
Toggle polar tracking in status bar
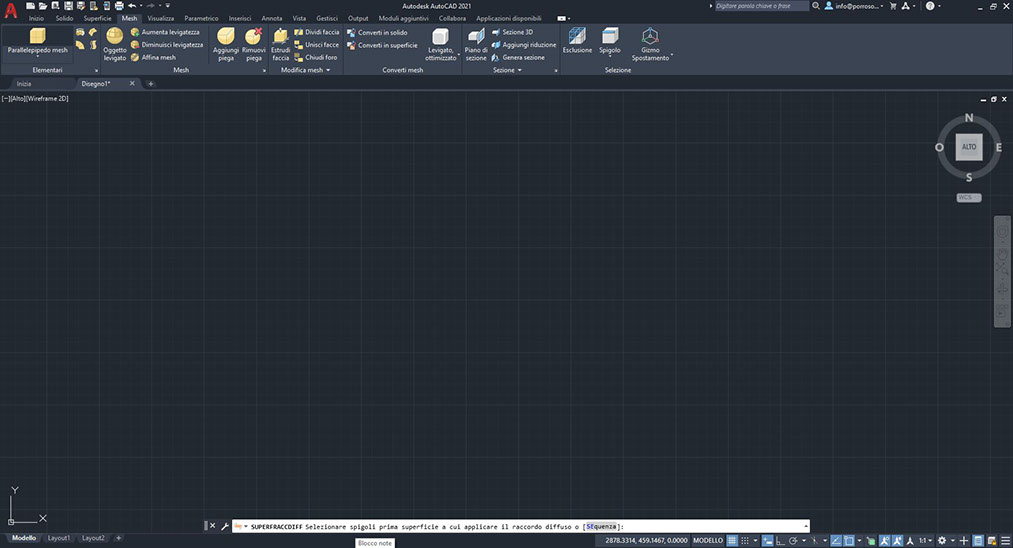793,540
